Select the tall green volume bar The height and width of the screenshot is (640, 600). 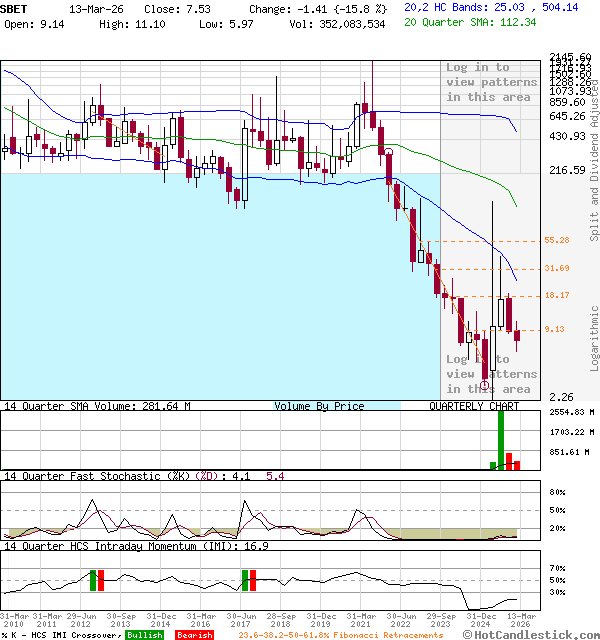point(501,440)
